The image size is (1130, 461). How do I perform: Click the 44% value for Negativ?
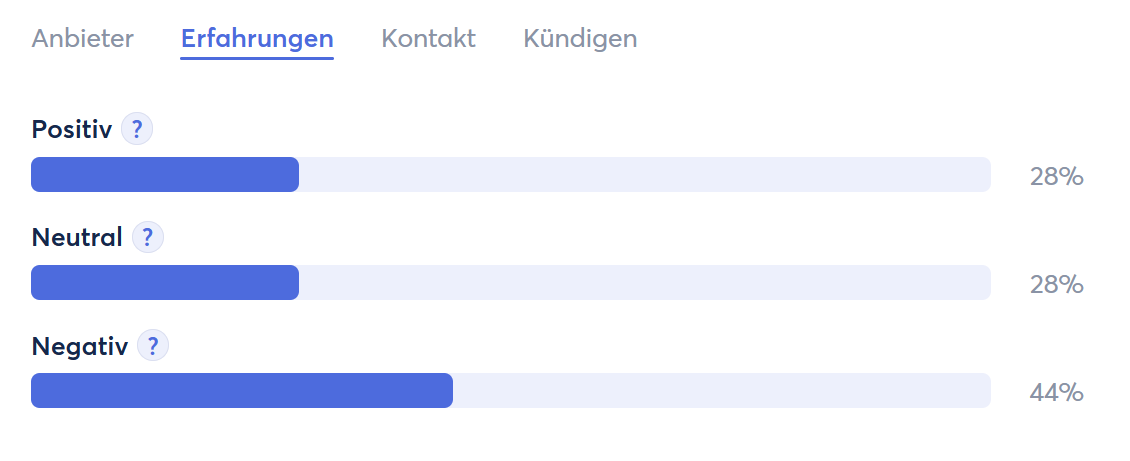coord(1056,393)
